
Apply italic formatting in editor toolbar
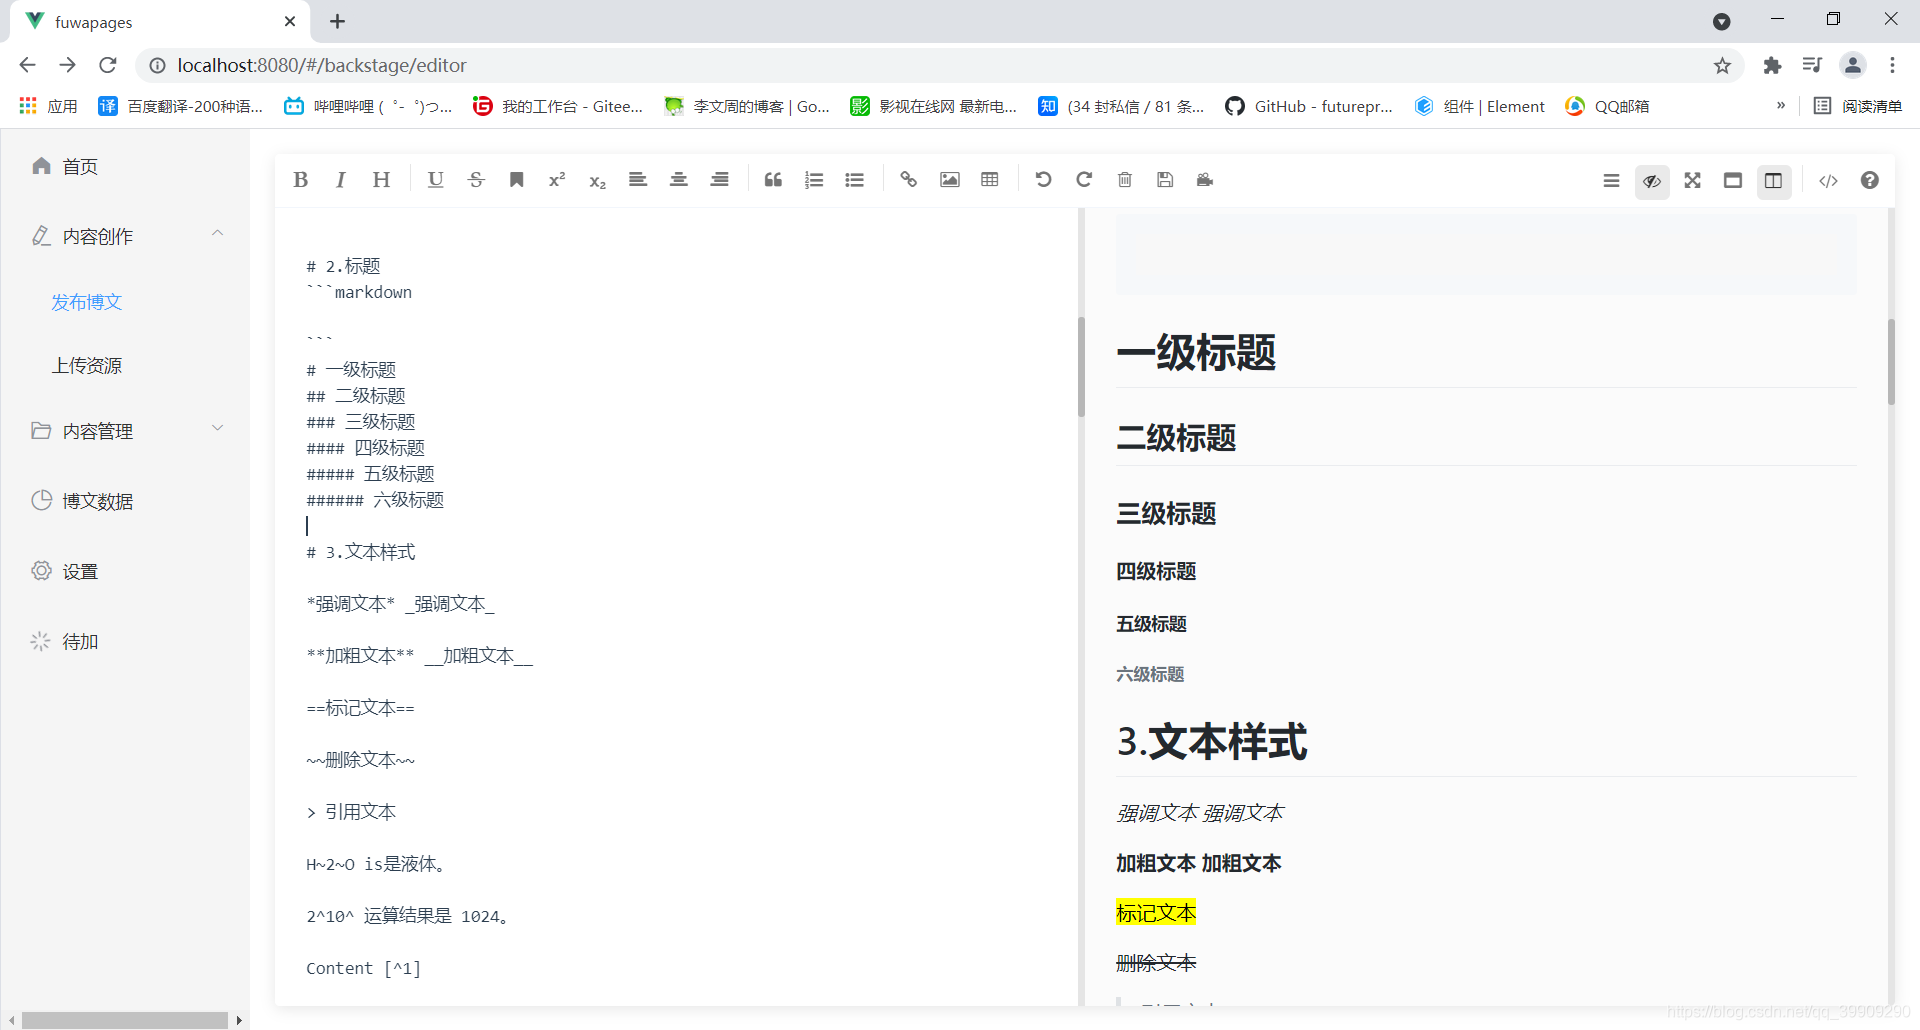[340, 180]
